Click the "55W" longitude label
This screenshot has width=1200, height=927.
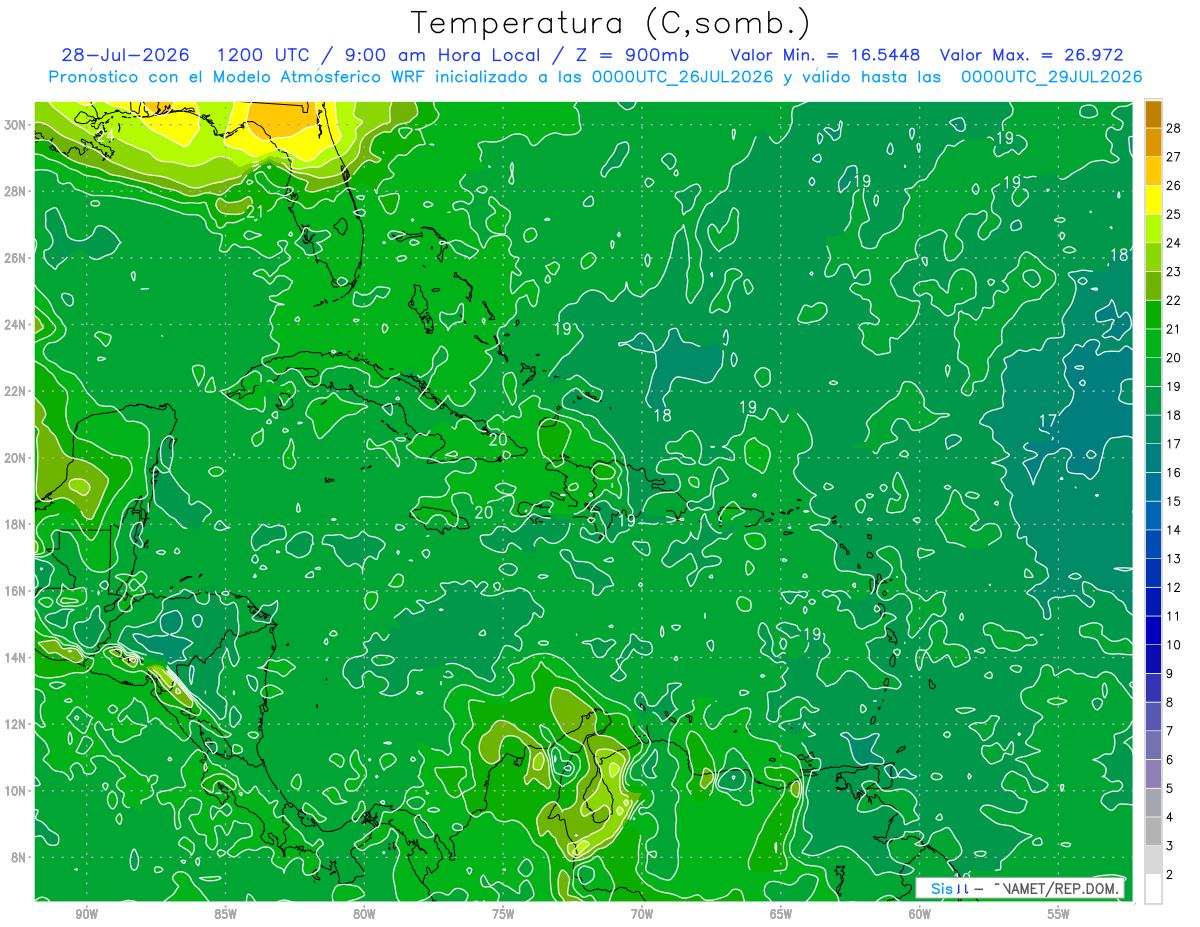click(x=1059, y=914)
